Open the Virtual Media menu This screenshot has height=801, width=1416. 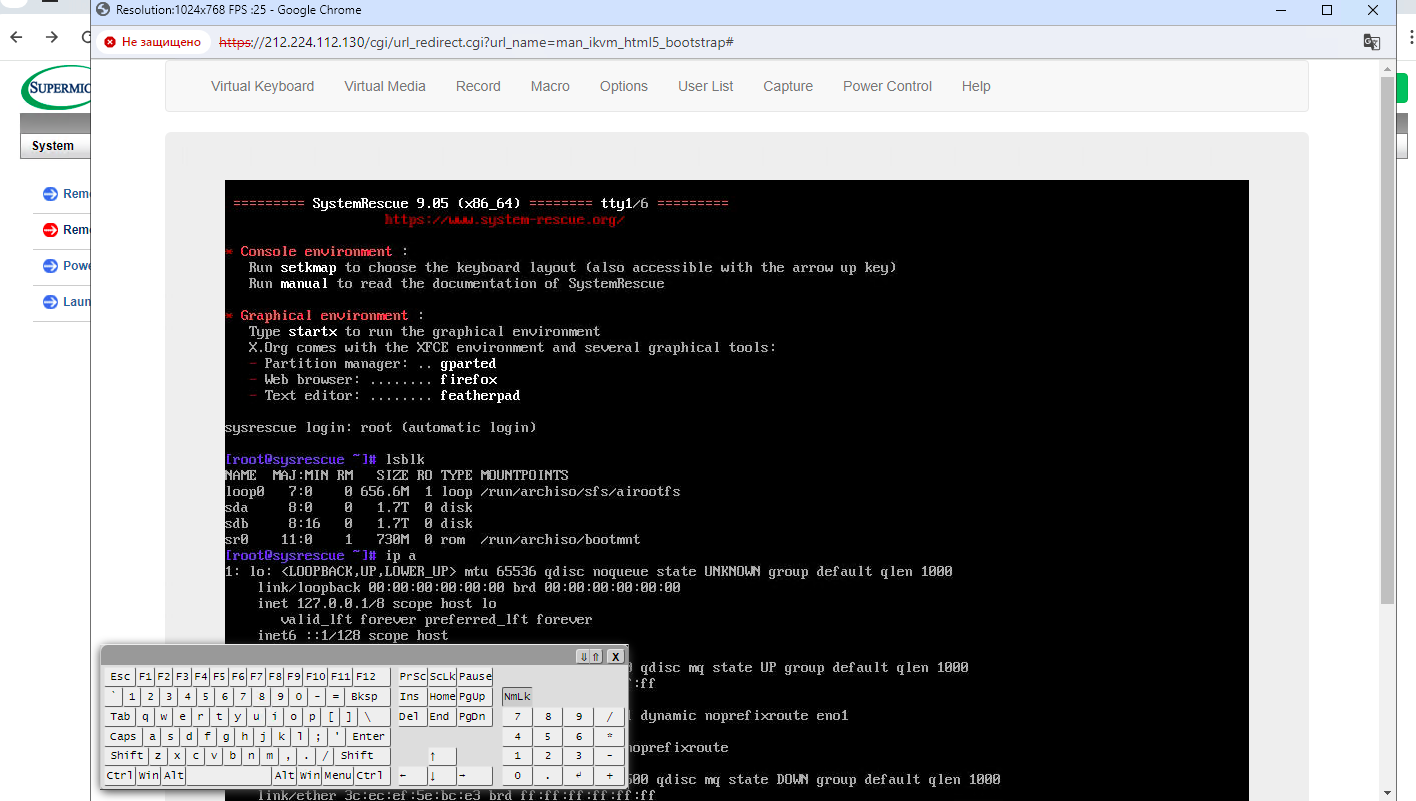pyautogui.click(x=385, y=86)
